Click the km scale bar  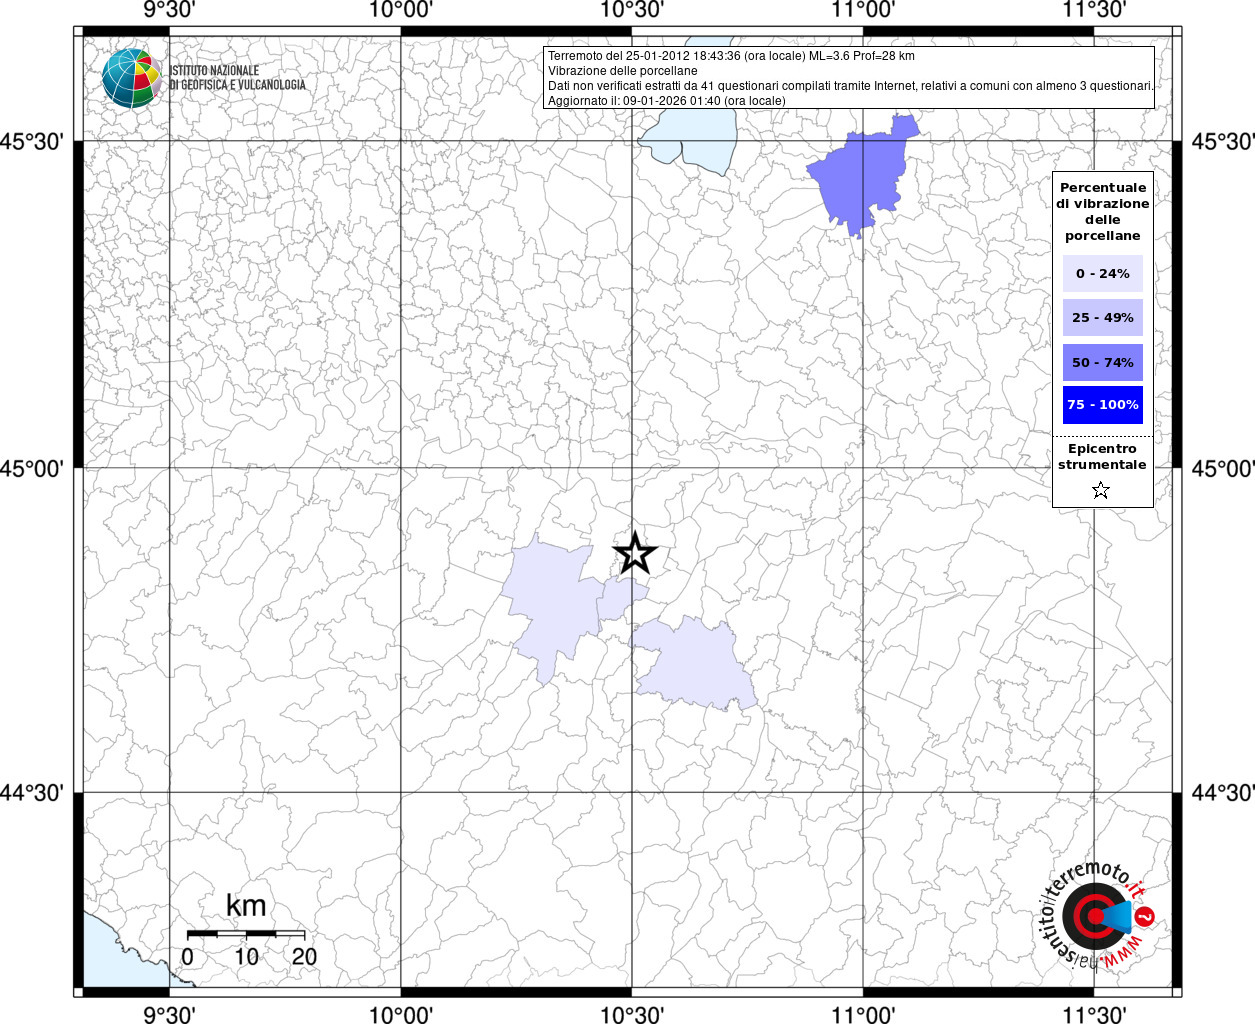point(246,933)
